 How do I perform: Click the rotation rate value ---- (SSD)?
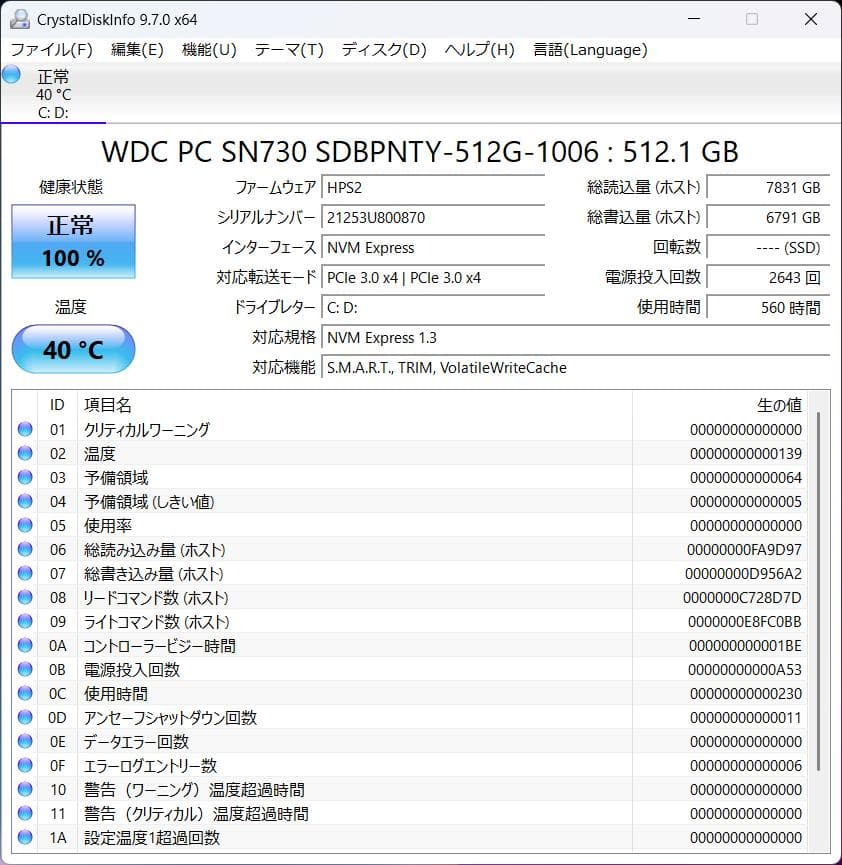click(768, 248)
